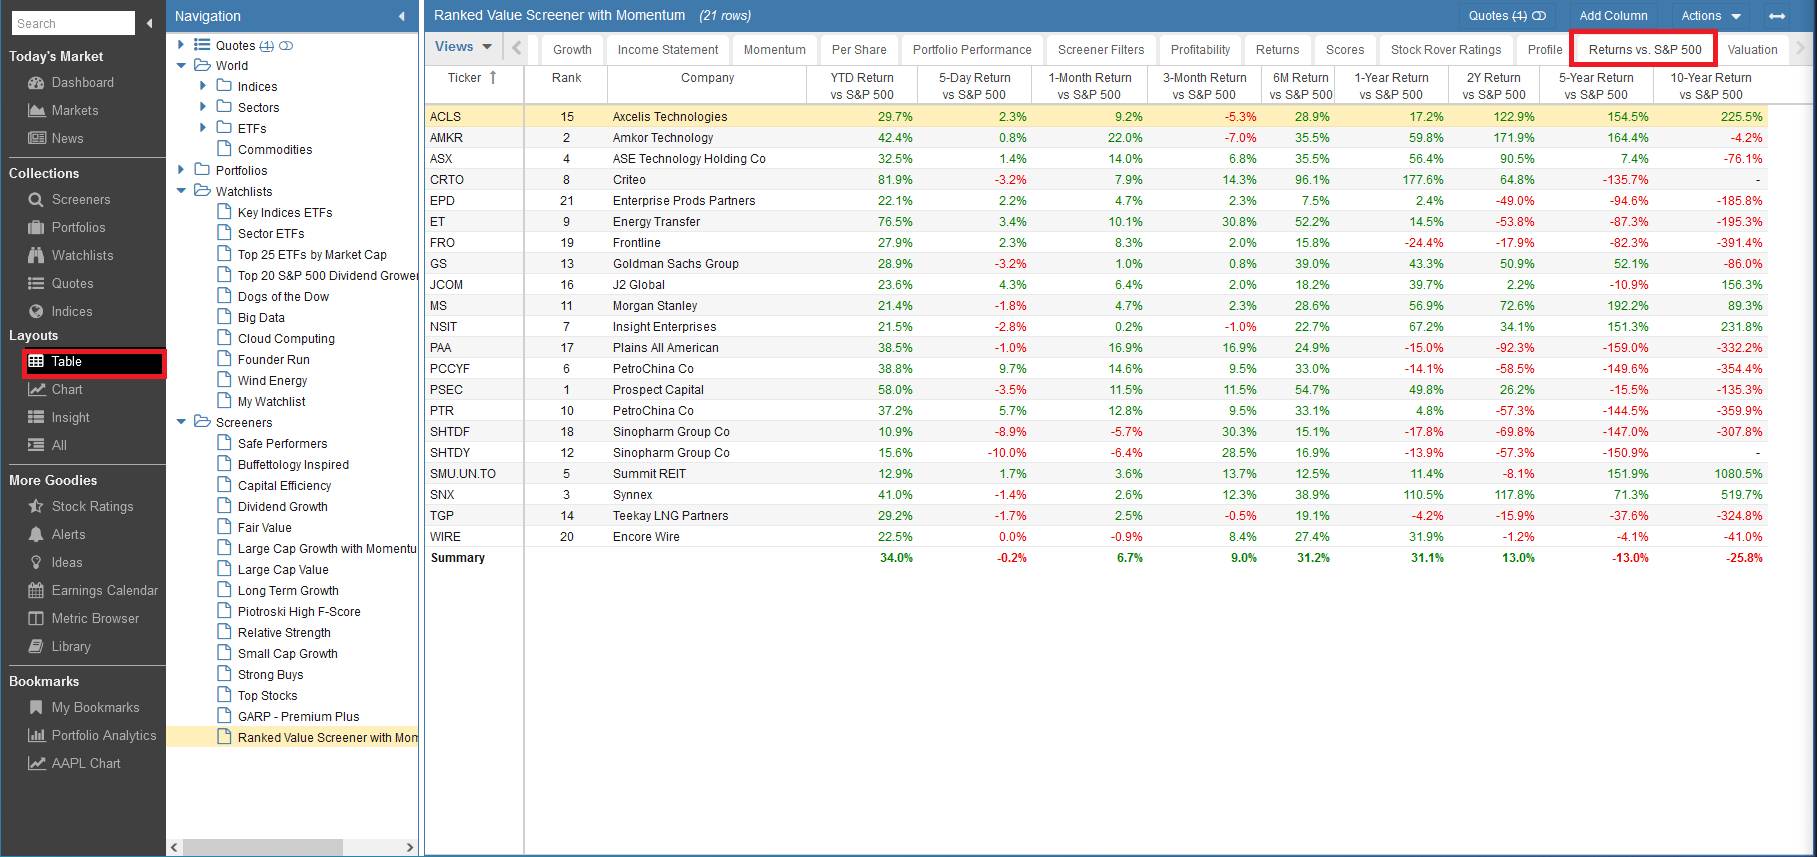Image resolution: width=1817 pixels, height=857 pixels.
Task: Switch to the Insight layout
Action: point(70,417)
